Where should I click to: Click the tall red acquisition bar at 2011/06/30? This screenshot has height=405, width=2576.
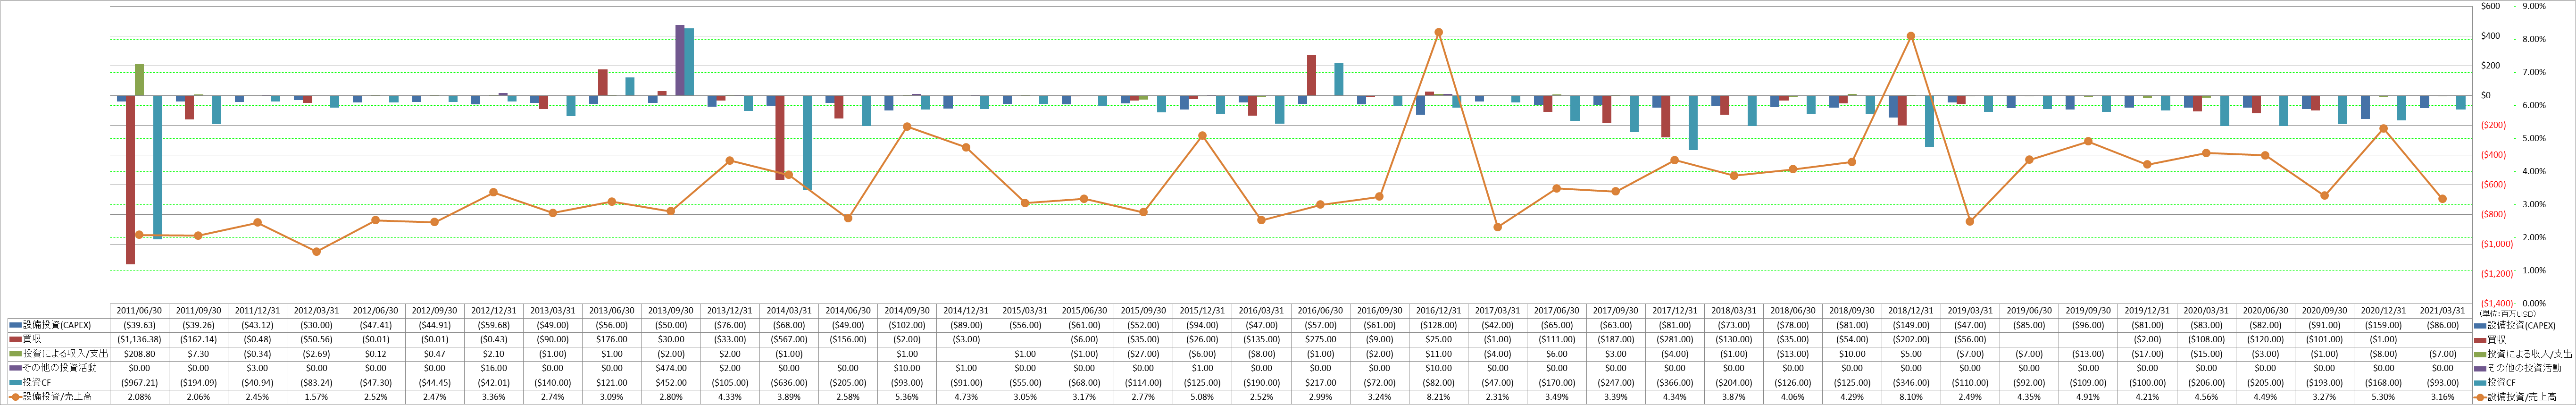click(x=130, y=180)
